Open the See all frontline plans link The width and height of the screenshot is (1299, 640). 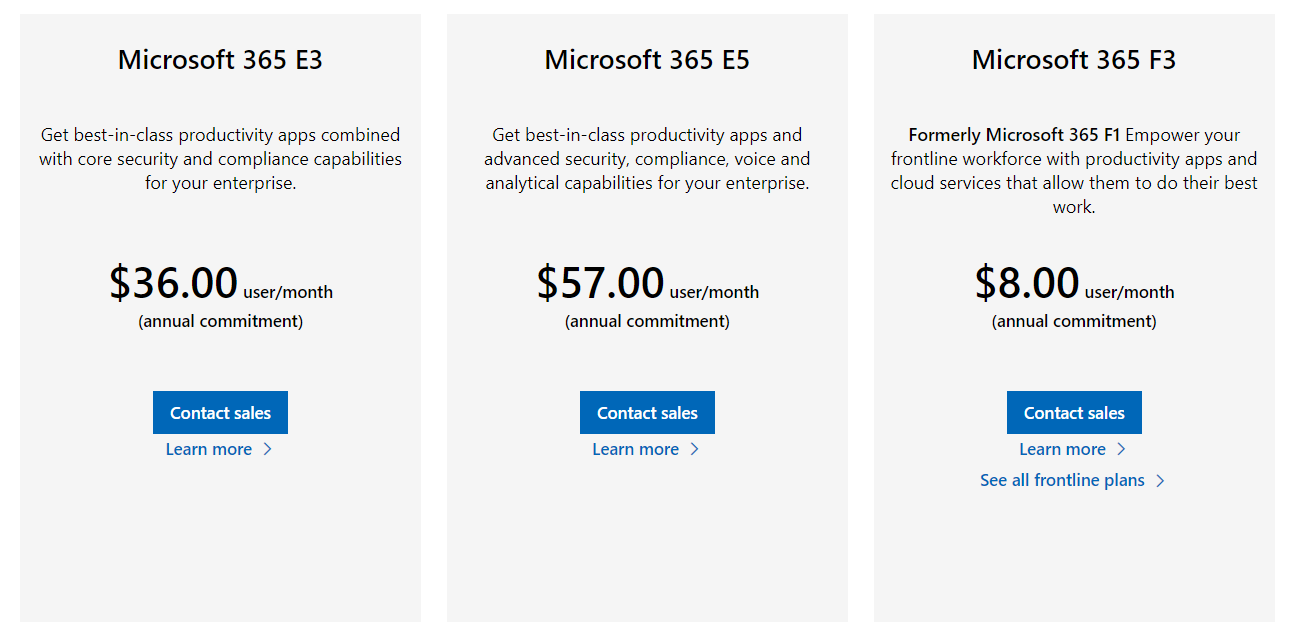pyautogui.click(x=1062, y=480)
